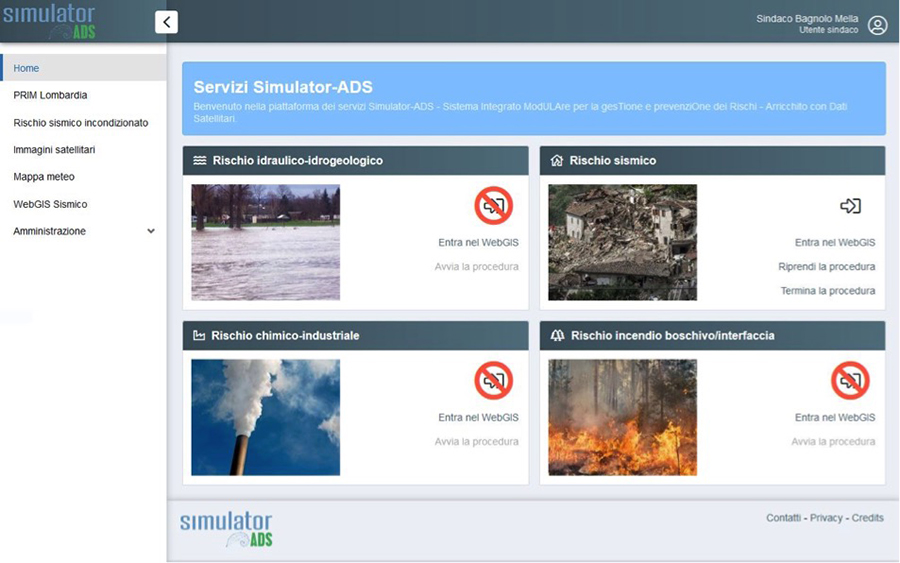
Task: Click the smokestack photo thumbnail
Action: tap(266, 417)
